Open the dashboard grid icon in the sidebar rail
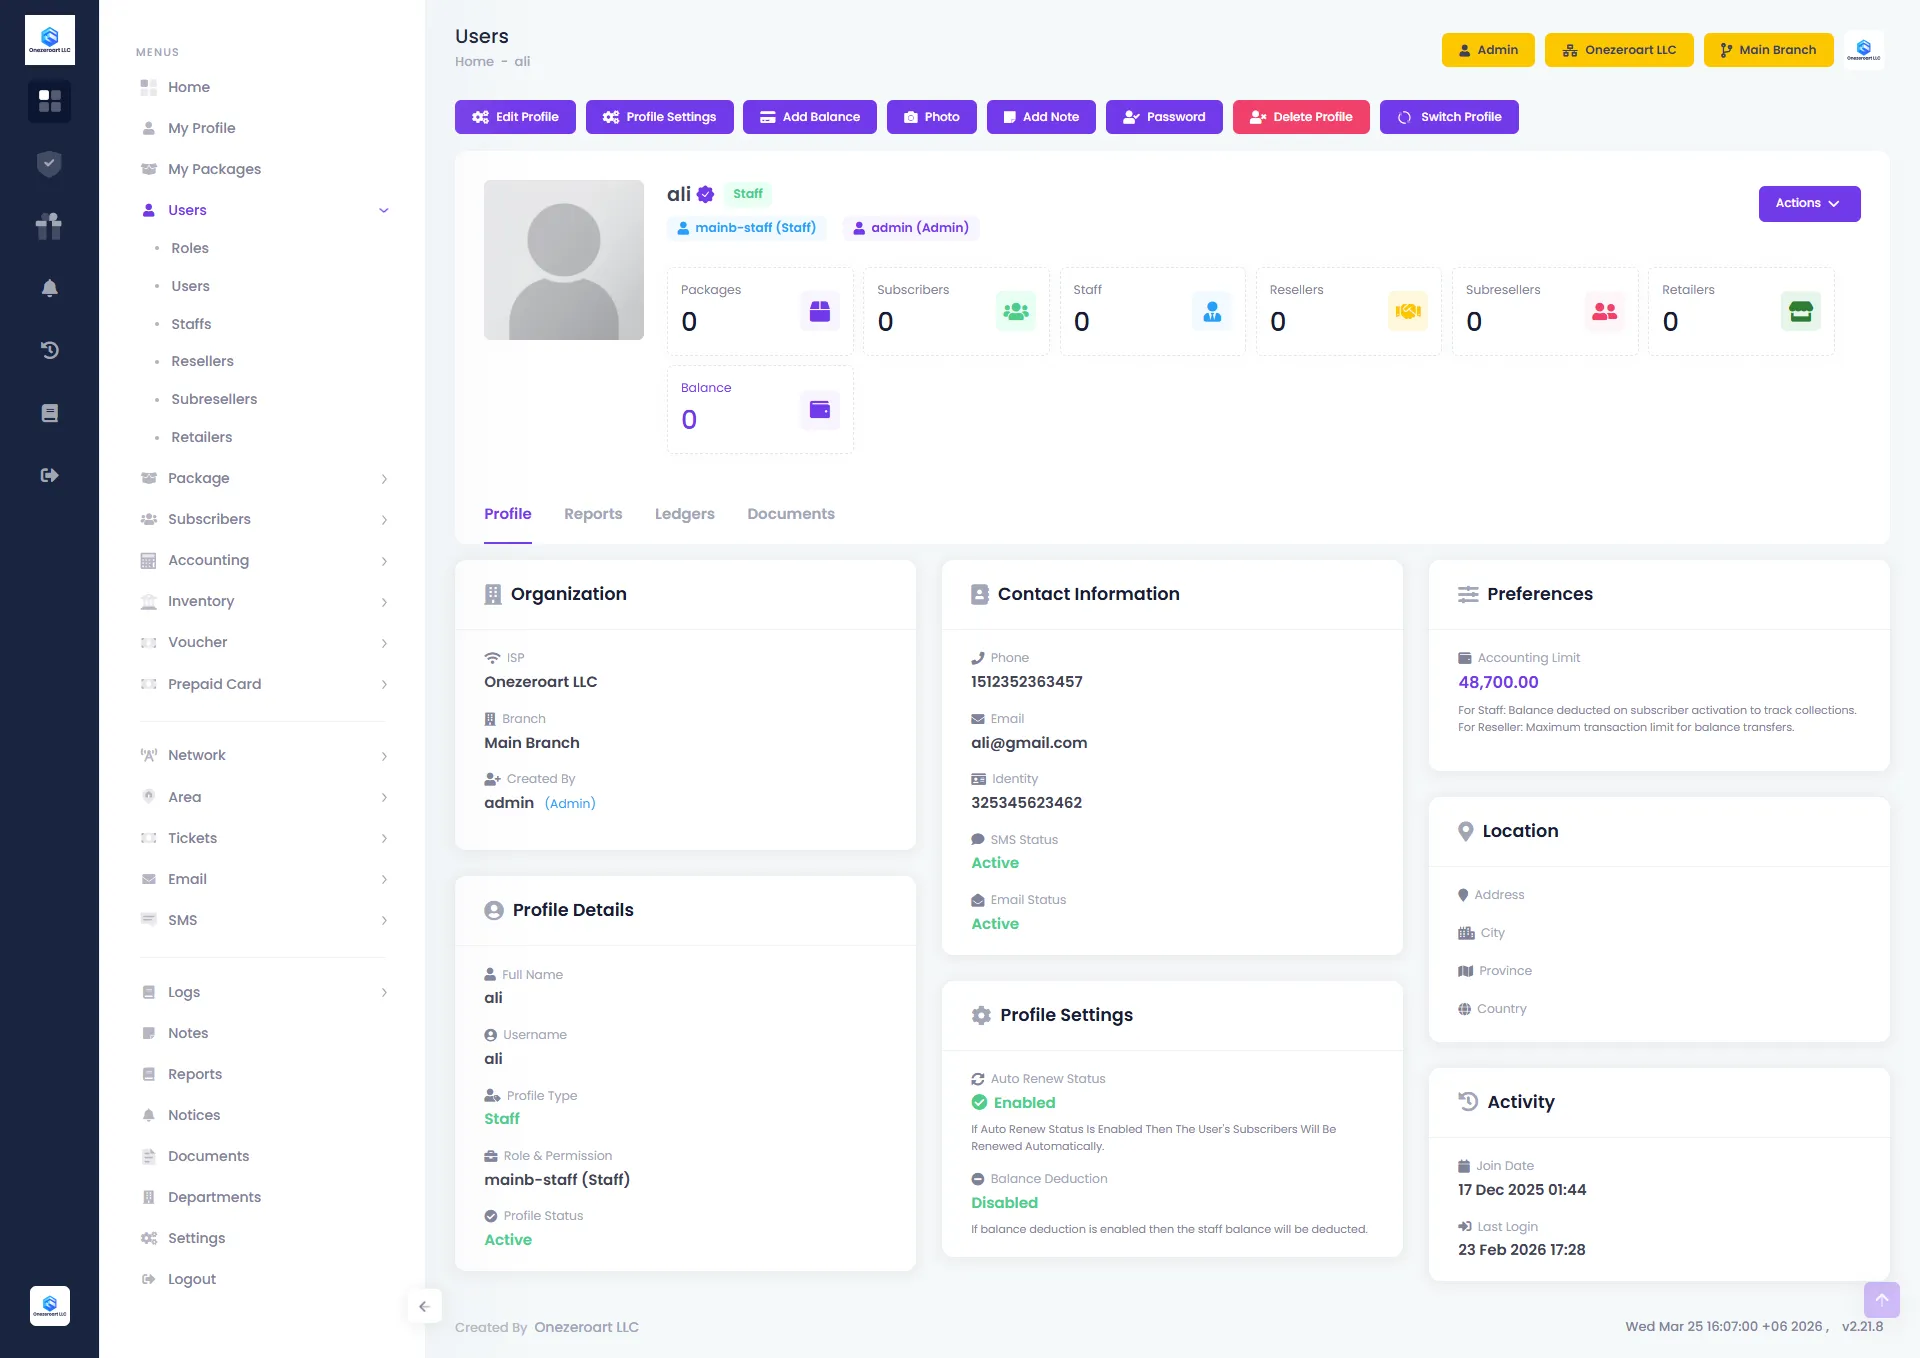This screenshot has height=1358, width=1920. [49, 101]
